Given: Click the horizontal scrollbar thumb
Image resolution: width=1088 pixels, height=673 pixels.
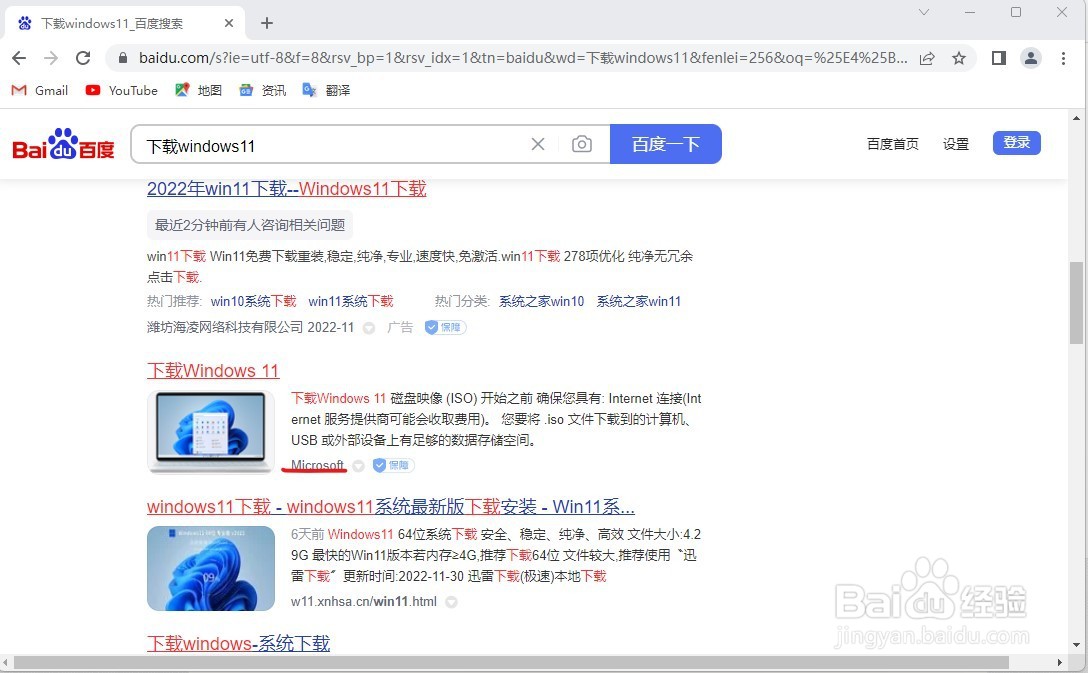Looking at the screenshot, I should point(511,663).
